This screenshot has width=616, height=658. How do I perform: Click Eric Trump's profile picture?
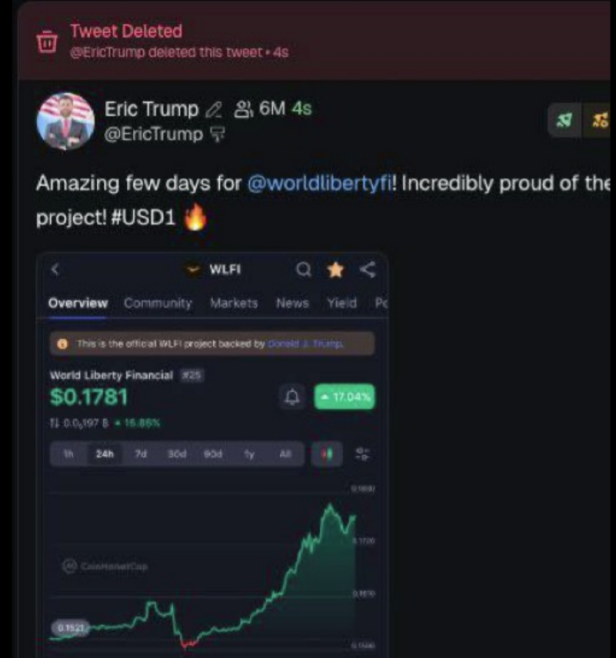[65, 122]
